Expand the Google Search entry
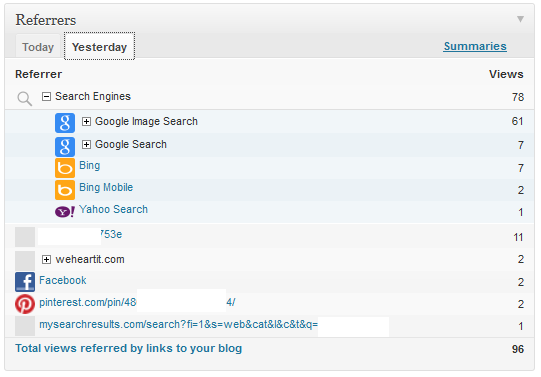The width and height of the screenshot is (541, 377). pyautogui.click(x=86, y=145)
